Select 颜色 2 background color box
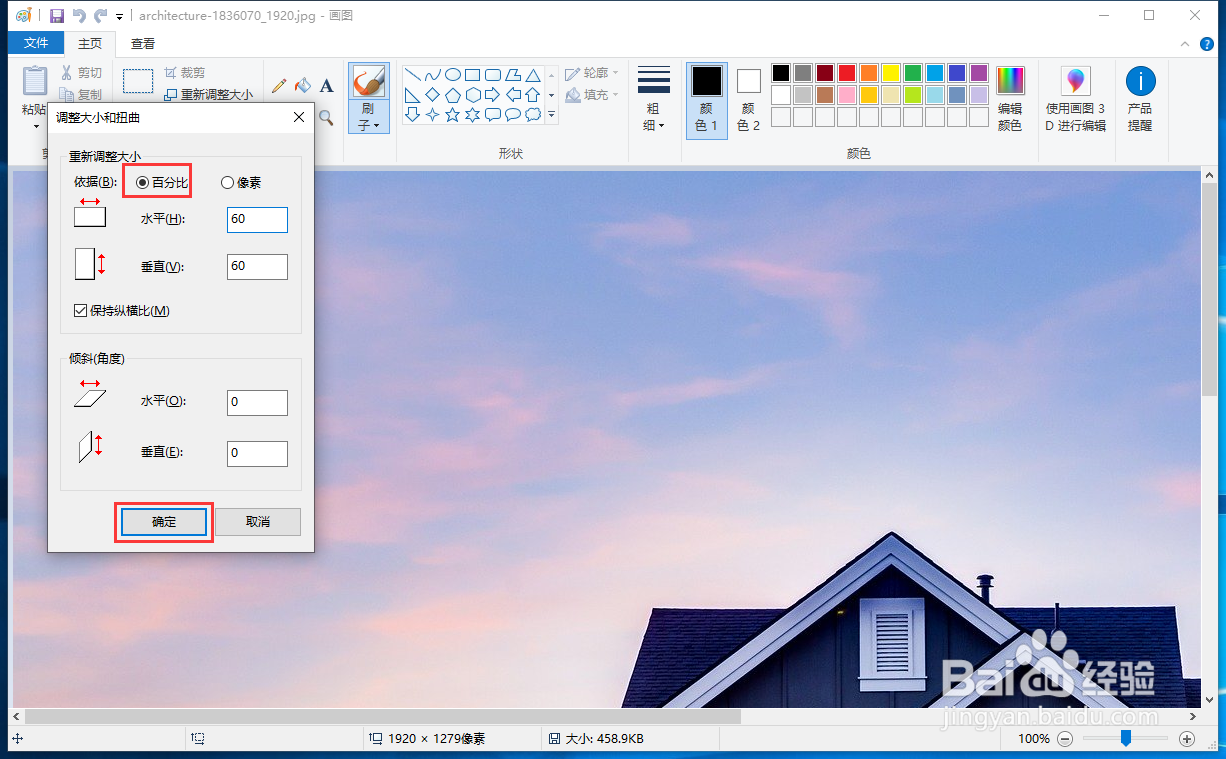 [749, 99]
